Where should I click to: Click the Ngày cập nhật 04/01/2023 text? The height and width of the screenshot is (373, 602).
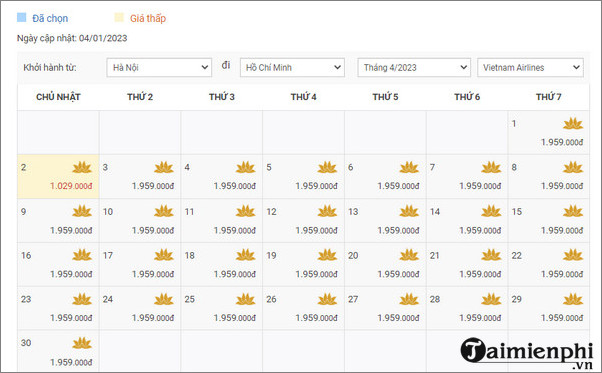point(72,38)
